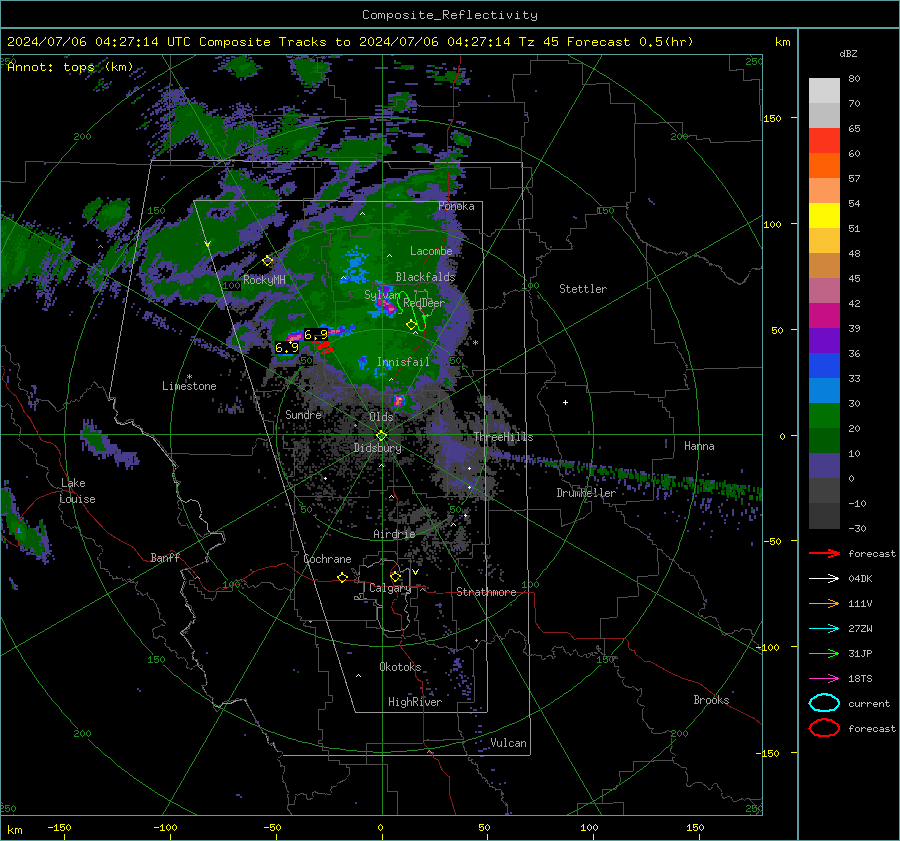Image resolution: width=900 pixels, height=841 pixels.
Task: Click the Vulcan label
Action: coord(509,743)
